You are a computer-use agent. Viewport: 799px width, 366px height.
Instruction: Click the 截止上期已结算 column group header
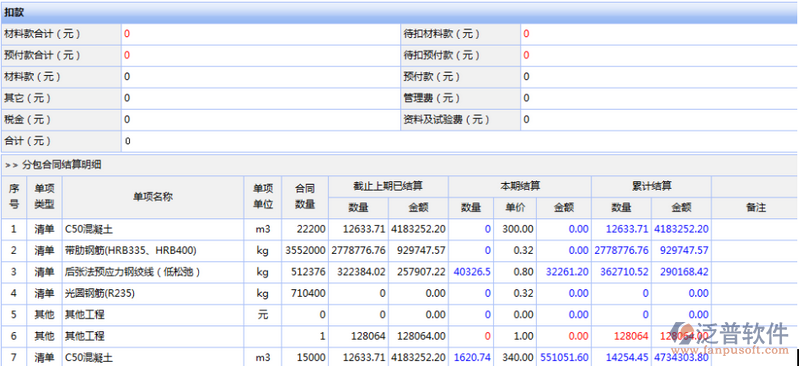(x=388, y=187)
